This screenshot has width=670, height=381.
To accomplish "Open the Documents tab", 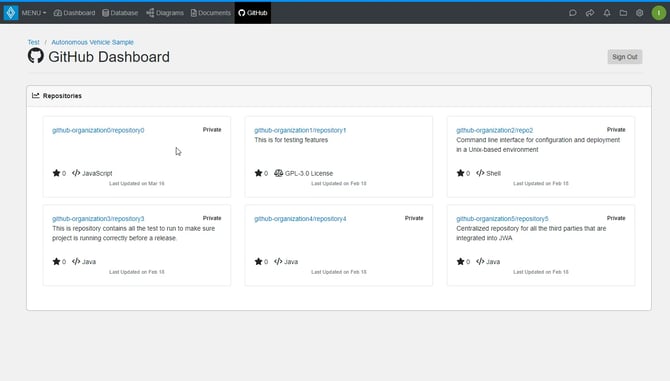I will (211, 13).
